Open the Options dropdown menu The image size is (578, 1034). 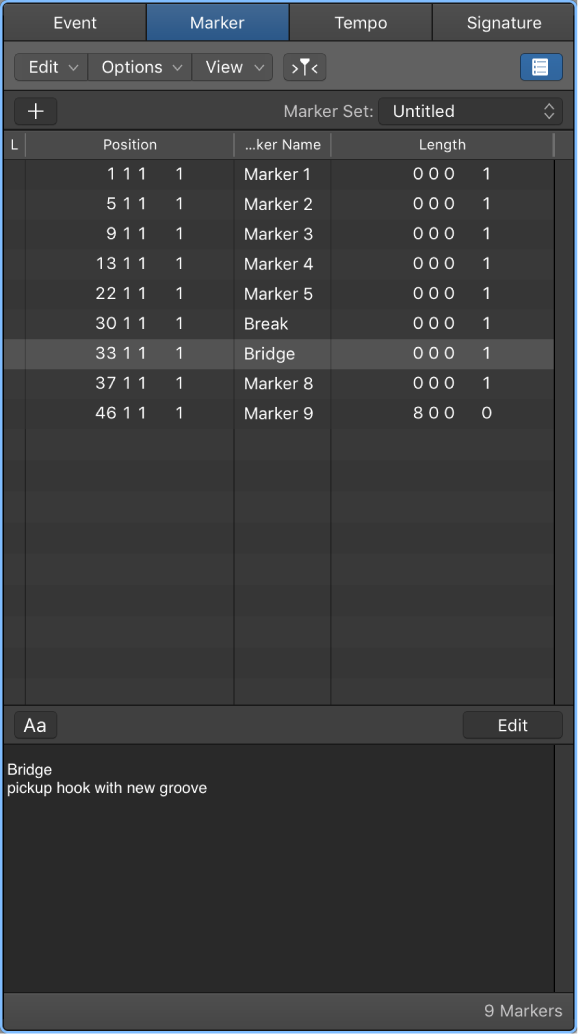coord(139,67)
